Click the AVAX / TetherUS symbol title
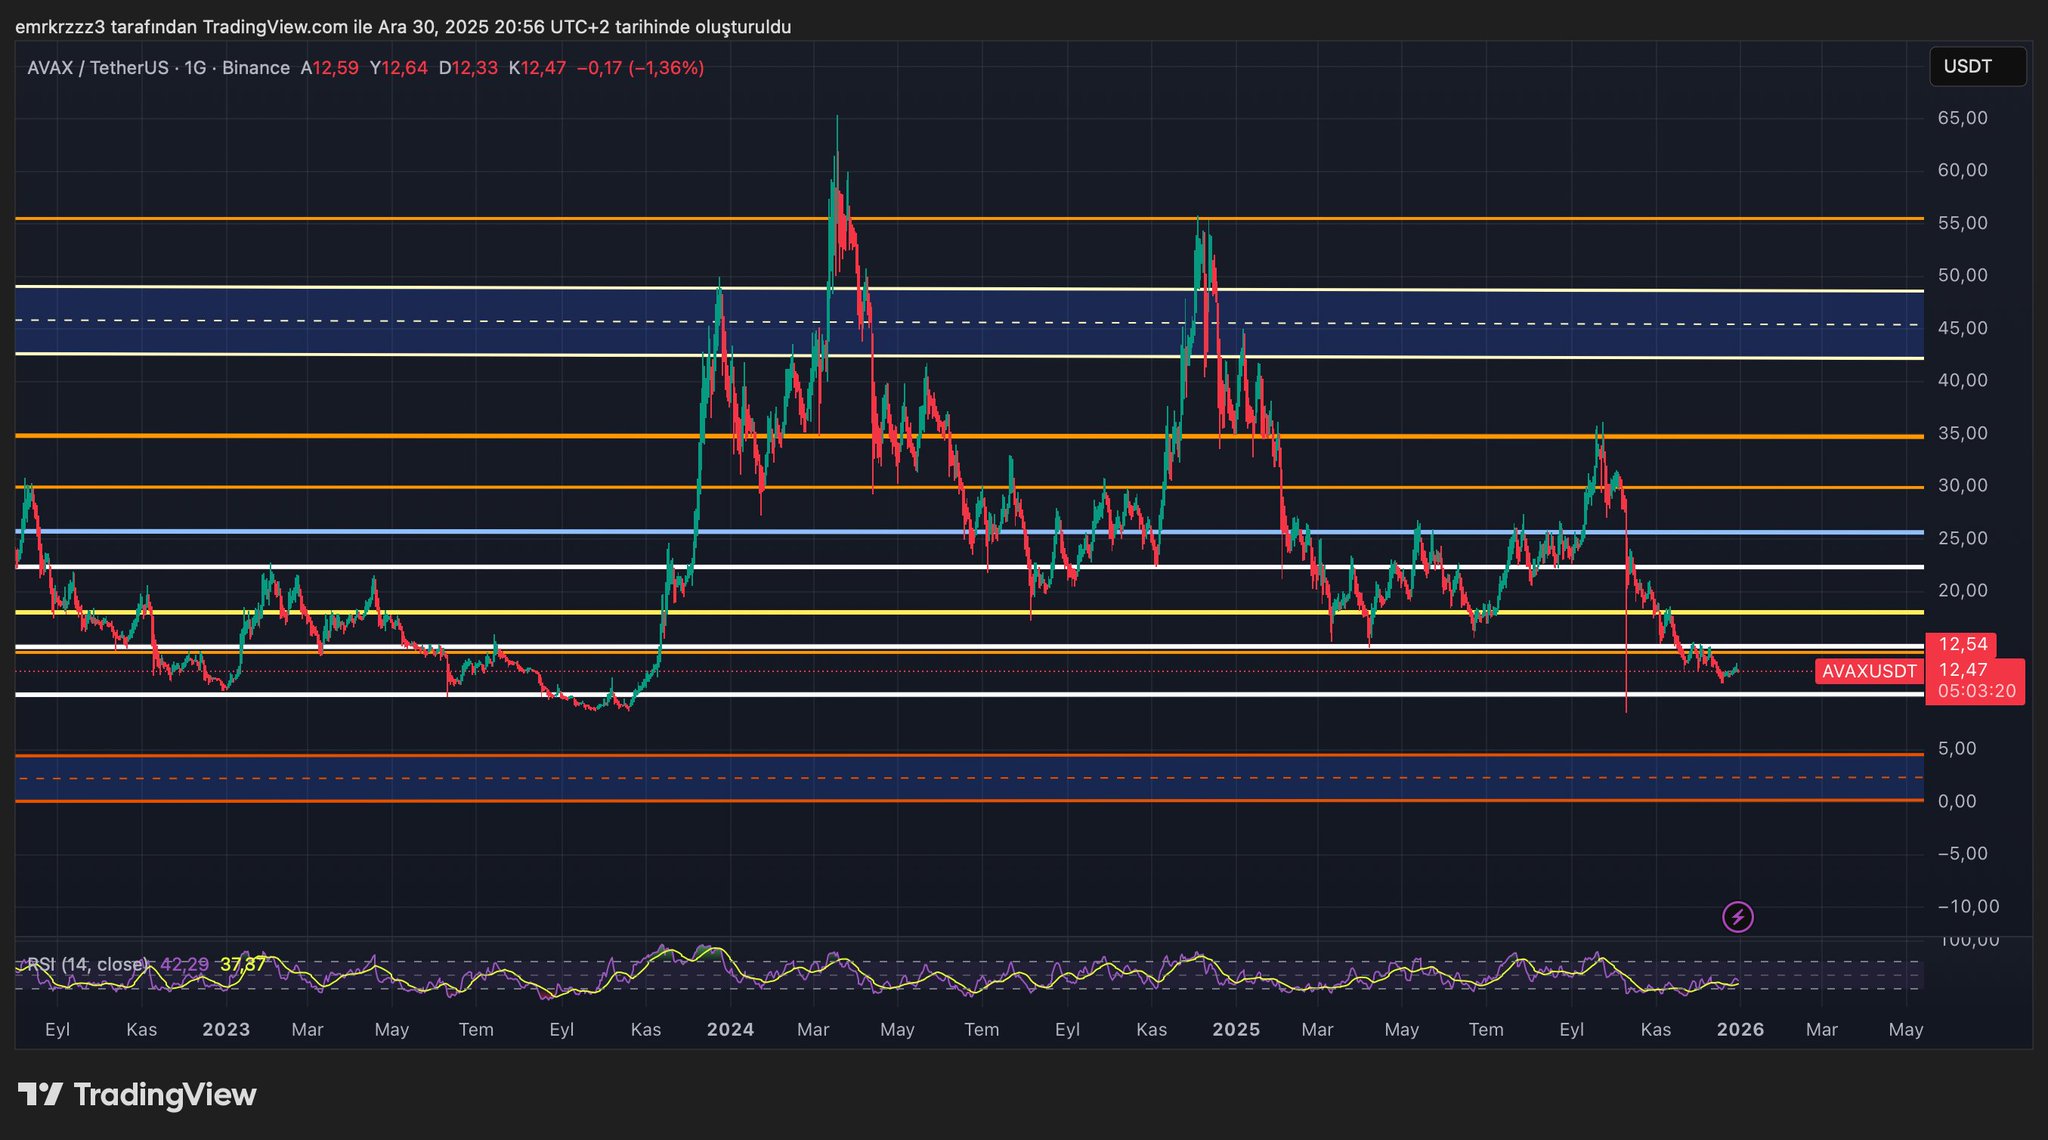2048x1140 pixels. 97,68
